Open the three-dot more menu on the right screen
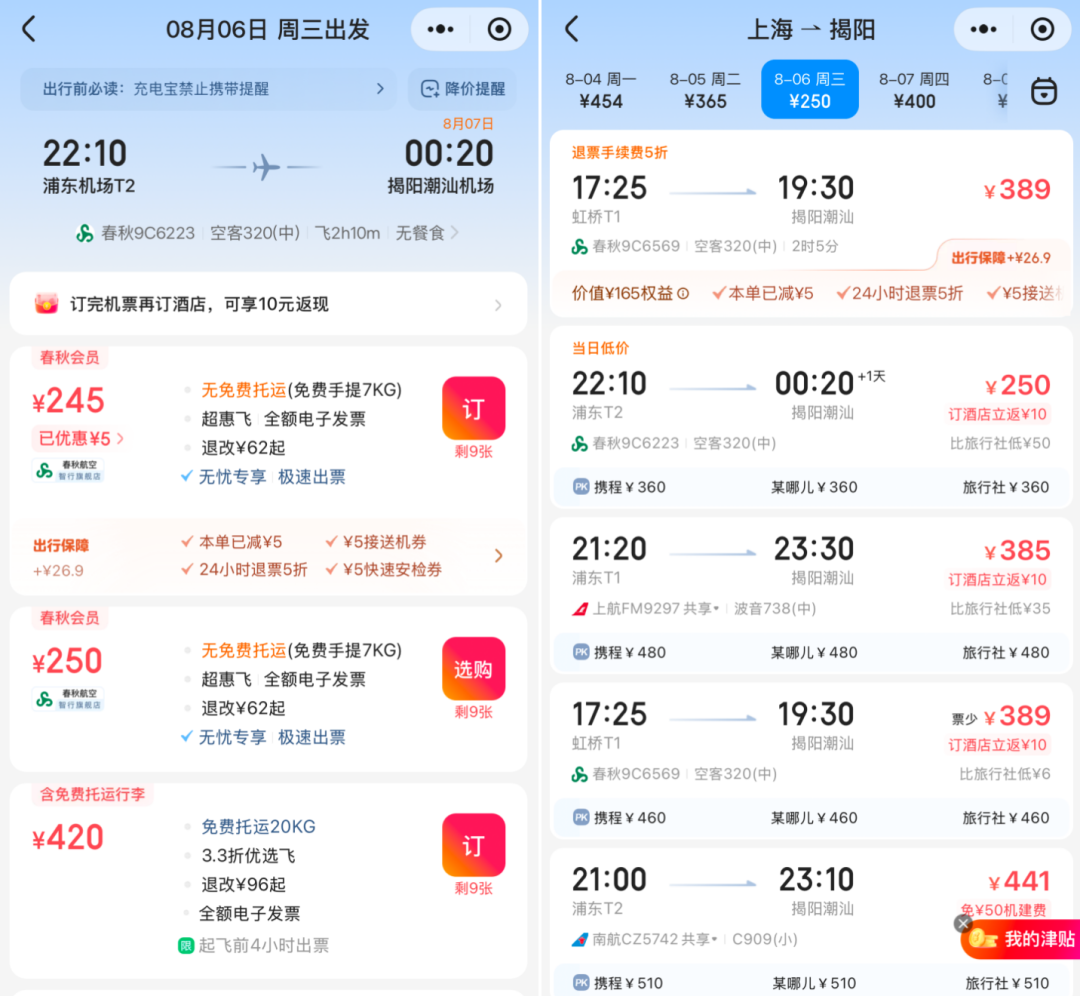The width and height of the screenshot is (1080, 996). tap(983, 29)
